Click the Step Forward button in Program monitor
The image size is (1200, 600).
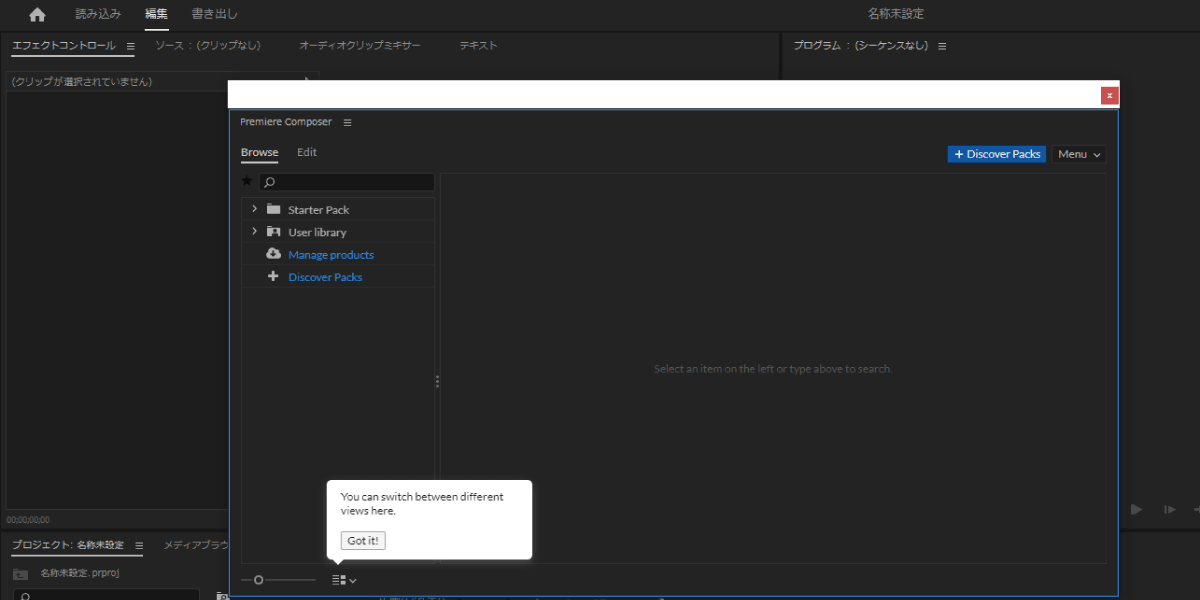1169,509
